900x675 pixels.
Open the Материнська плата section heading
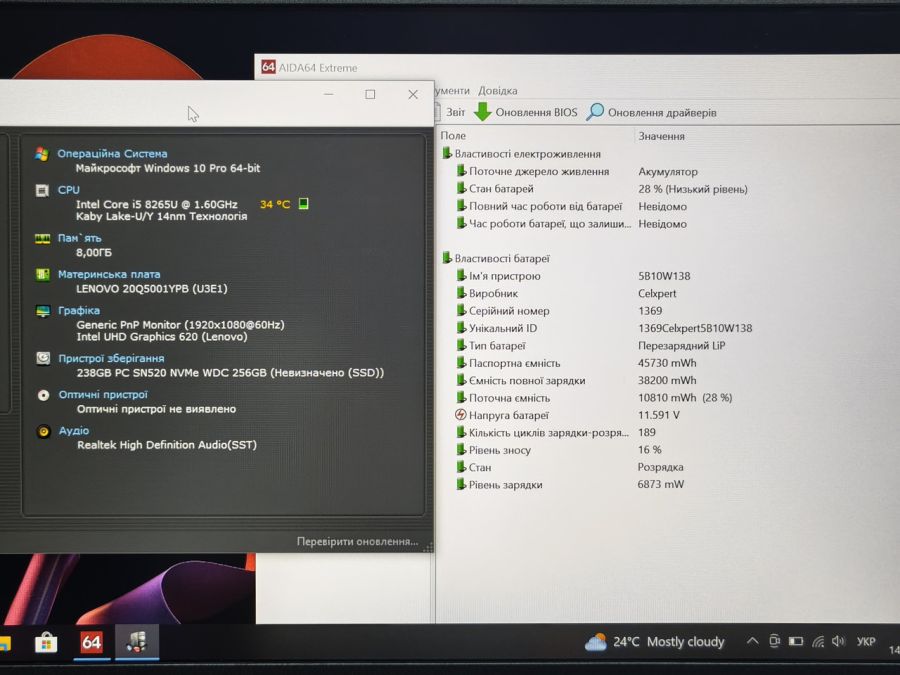(x=109, y=274)
